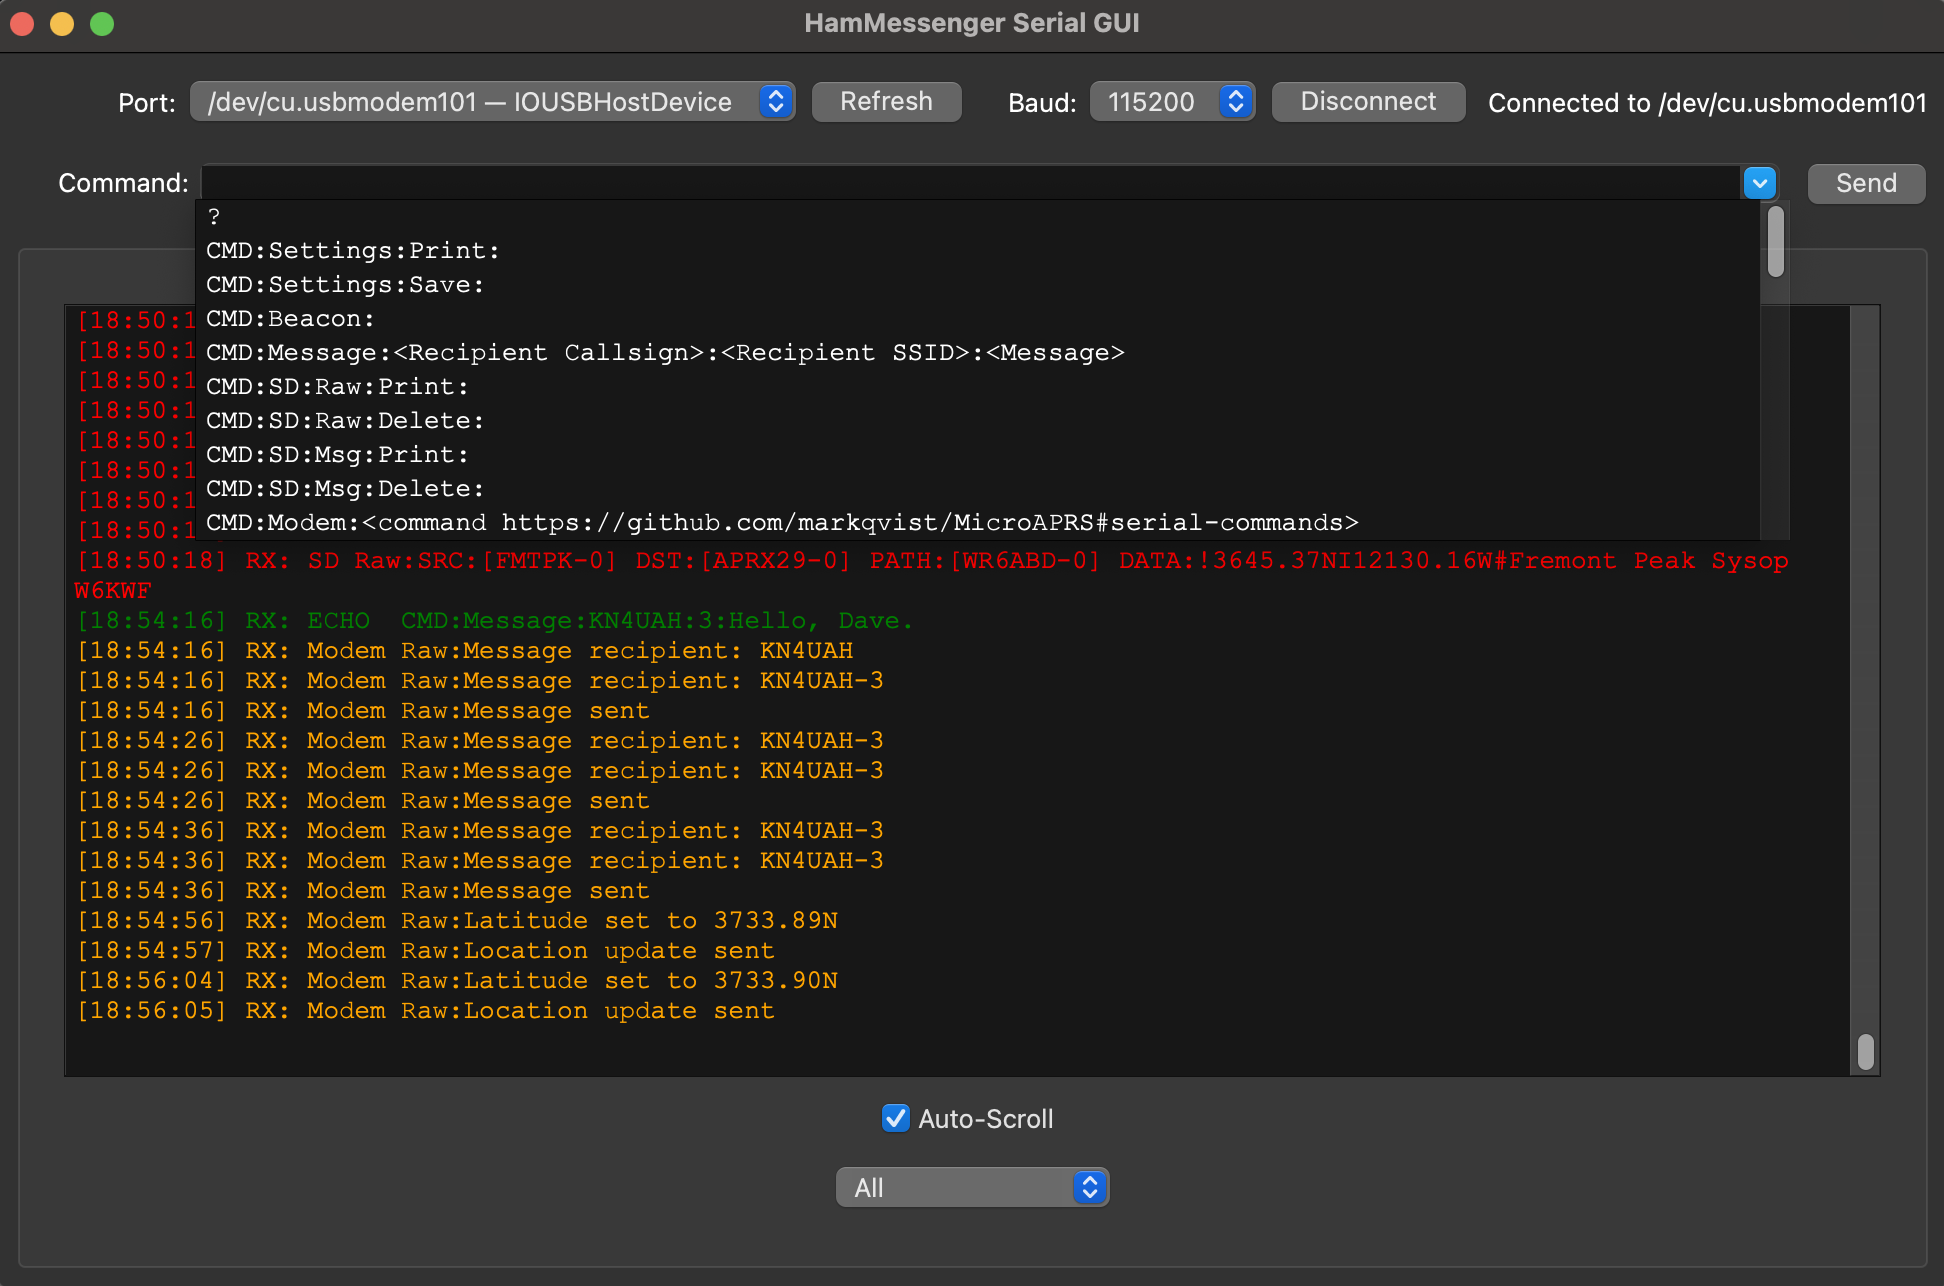Click the 'Latitude set to 3733.90N' log line
This screenshot has width=1944, height=1286.
tap(457, 981)
